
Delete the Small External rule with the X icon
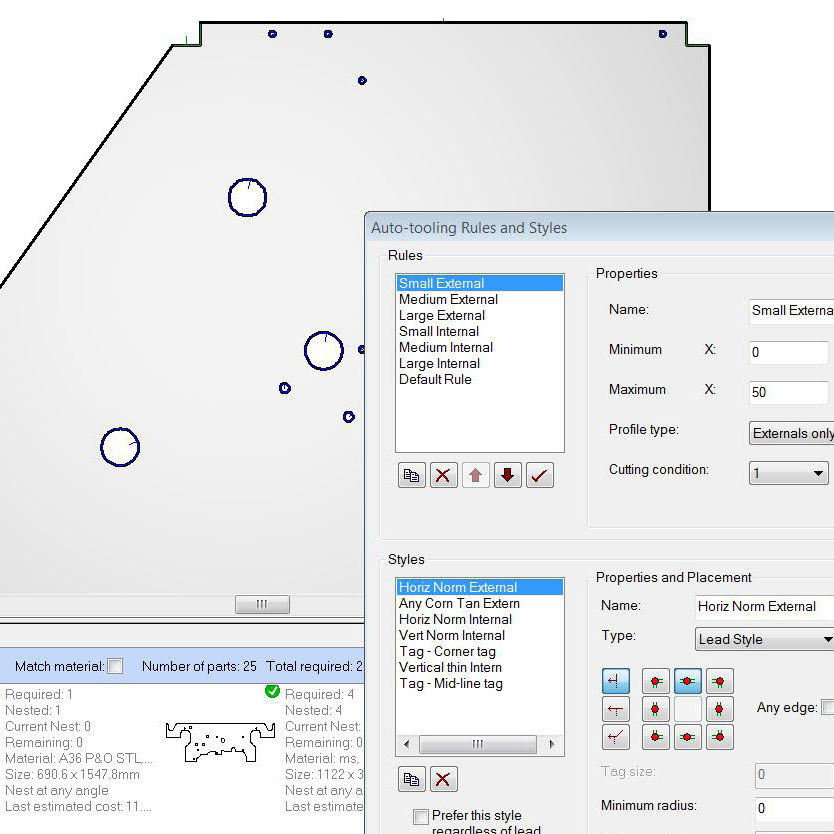click(443, 475)
